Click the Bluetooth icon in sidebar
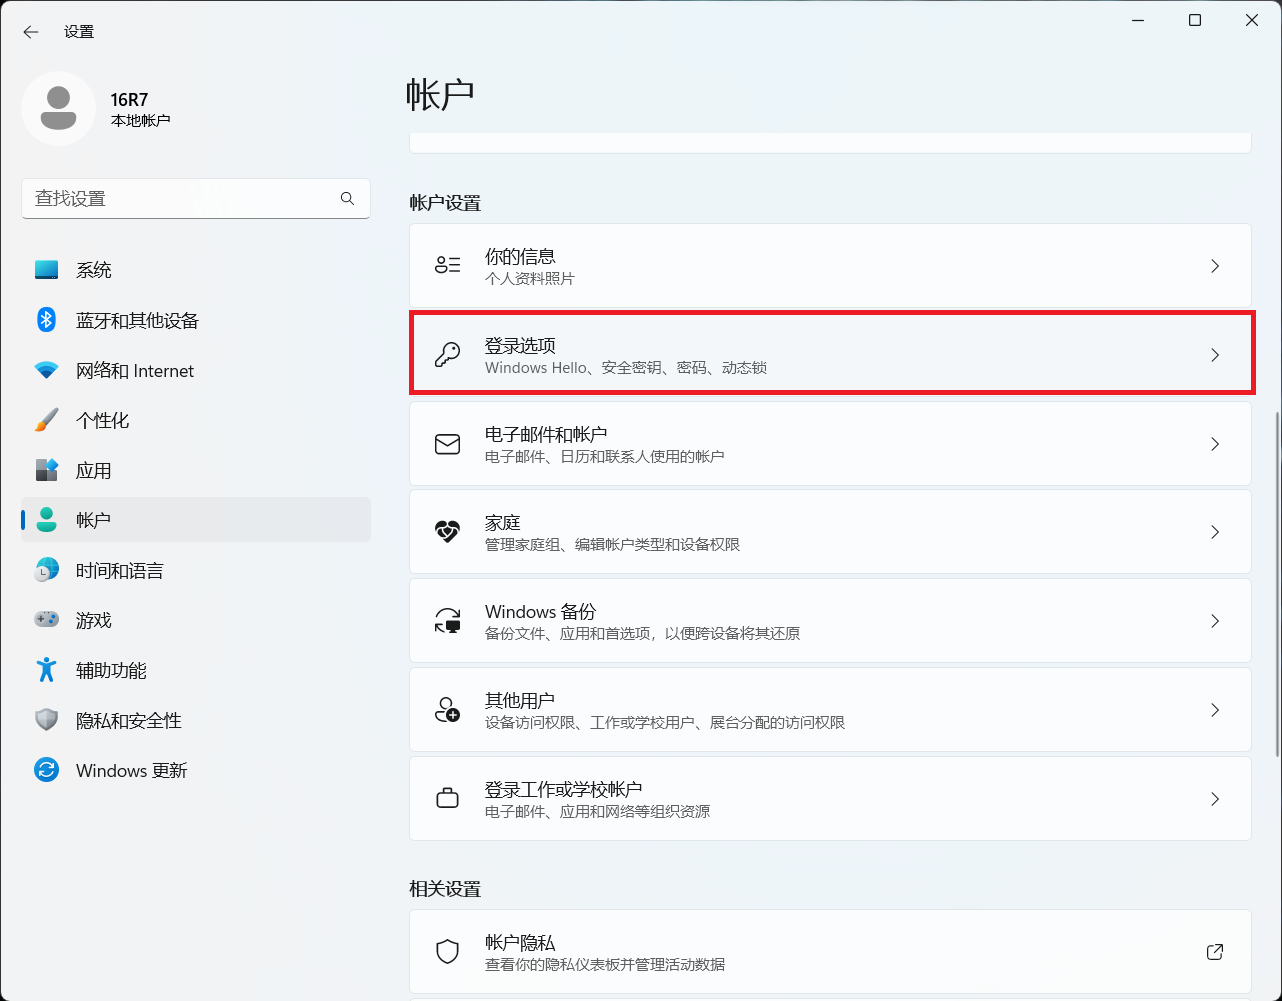Screen dimensions: 1282x1001 (x=46, y=320)
